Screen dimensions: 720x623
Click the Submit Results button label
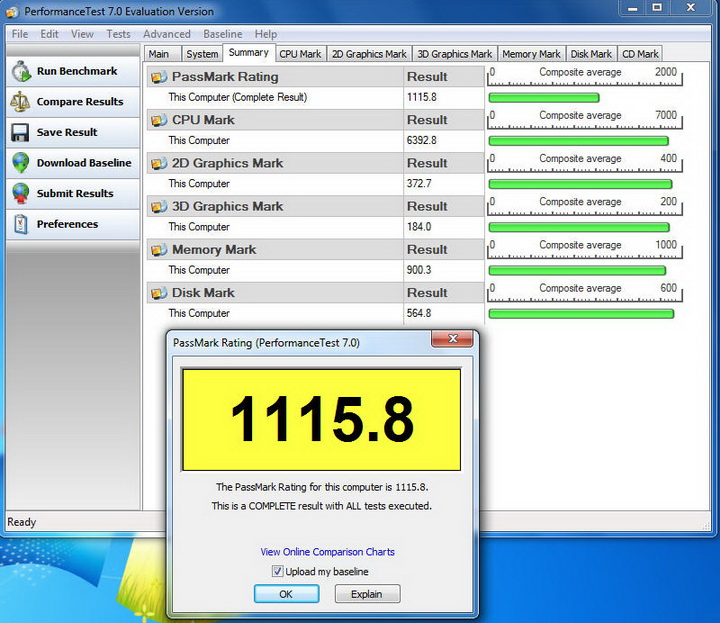click(75, 193)
